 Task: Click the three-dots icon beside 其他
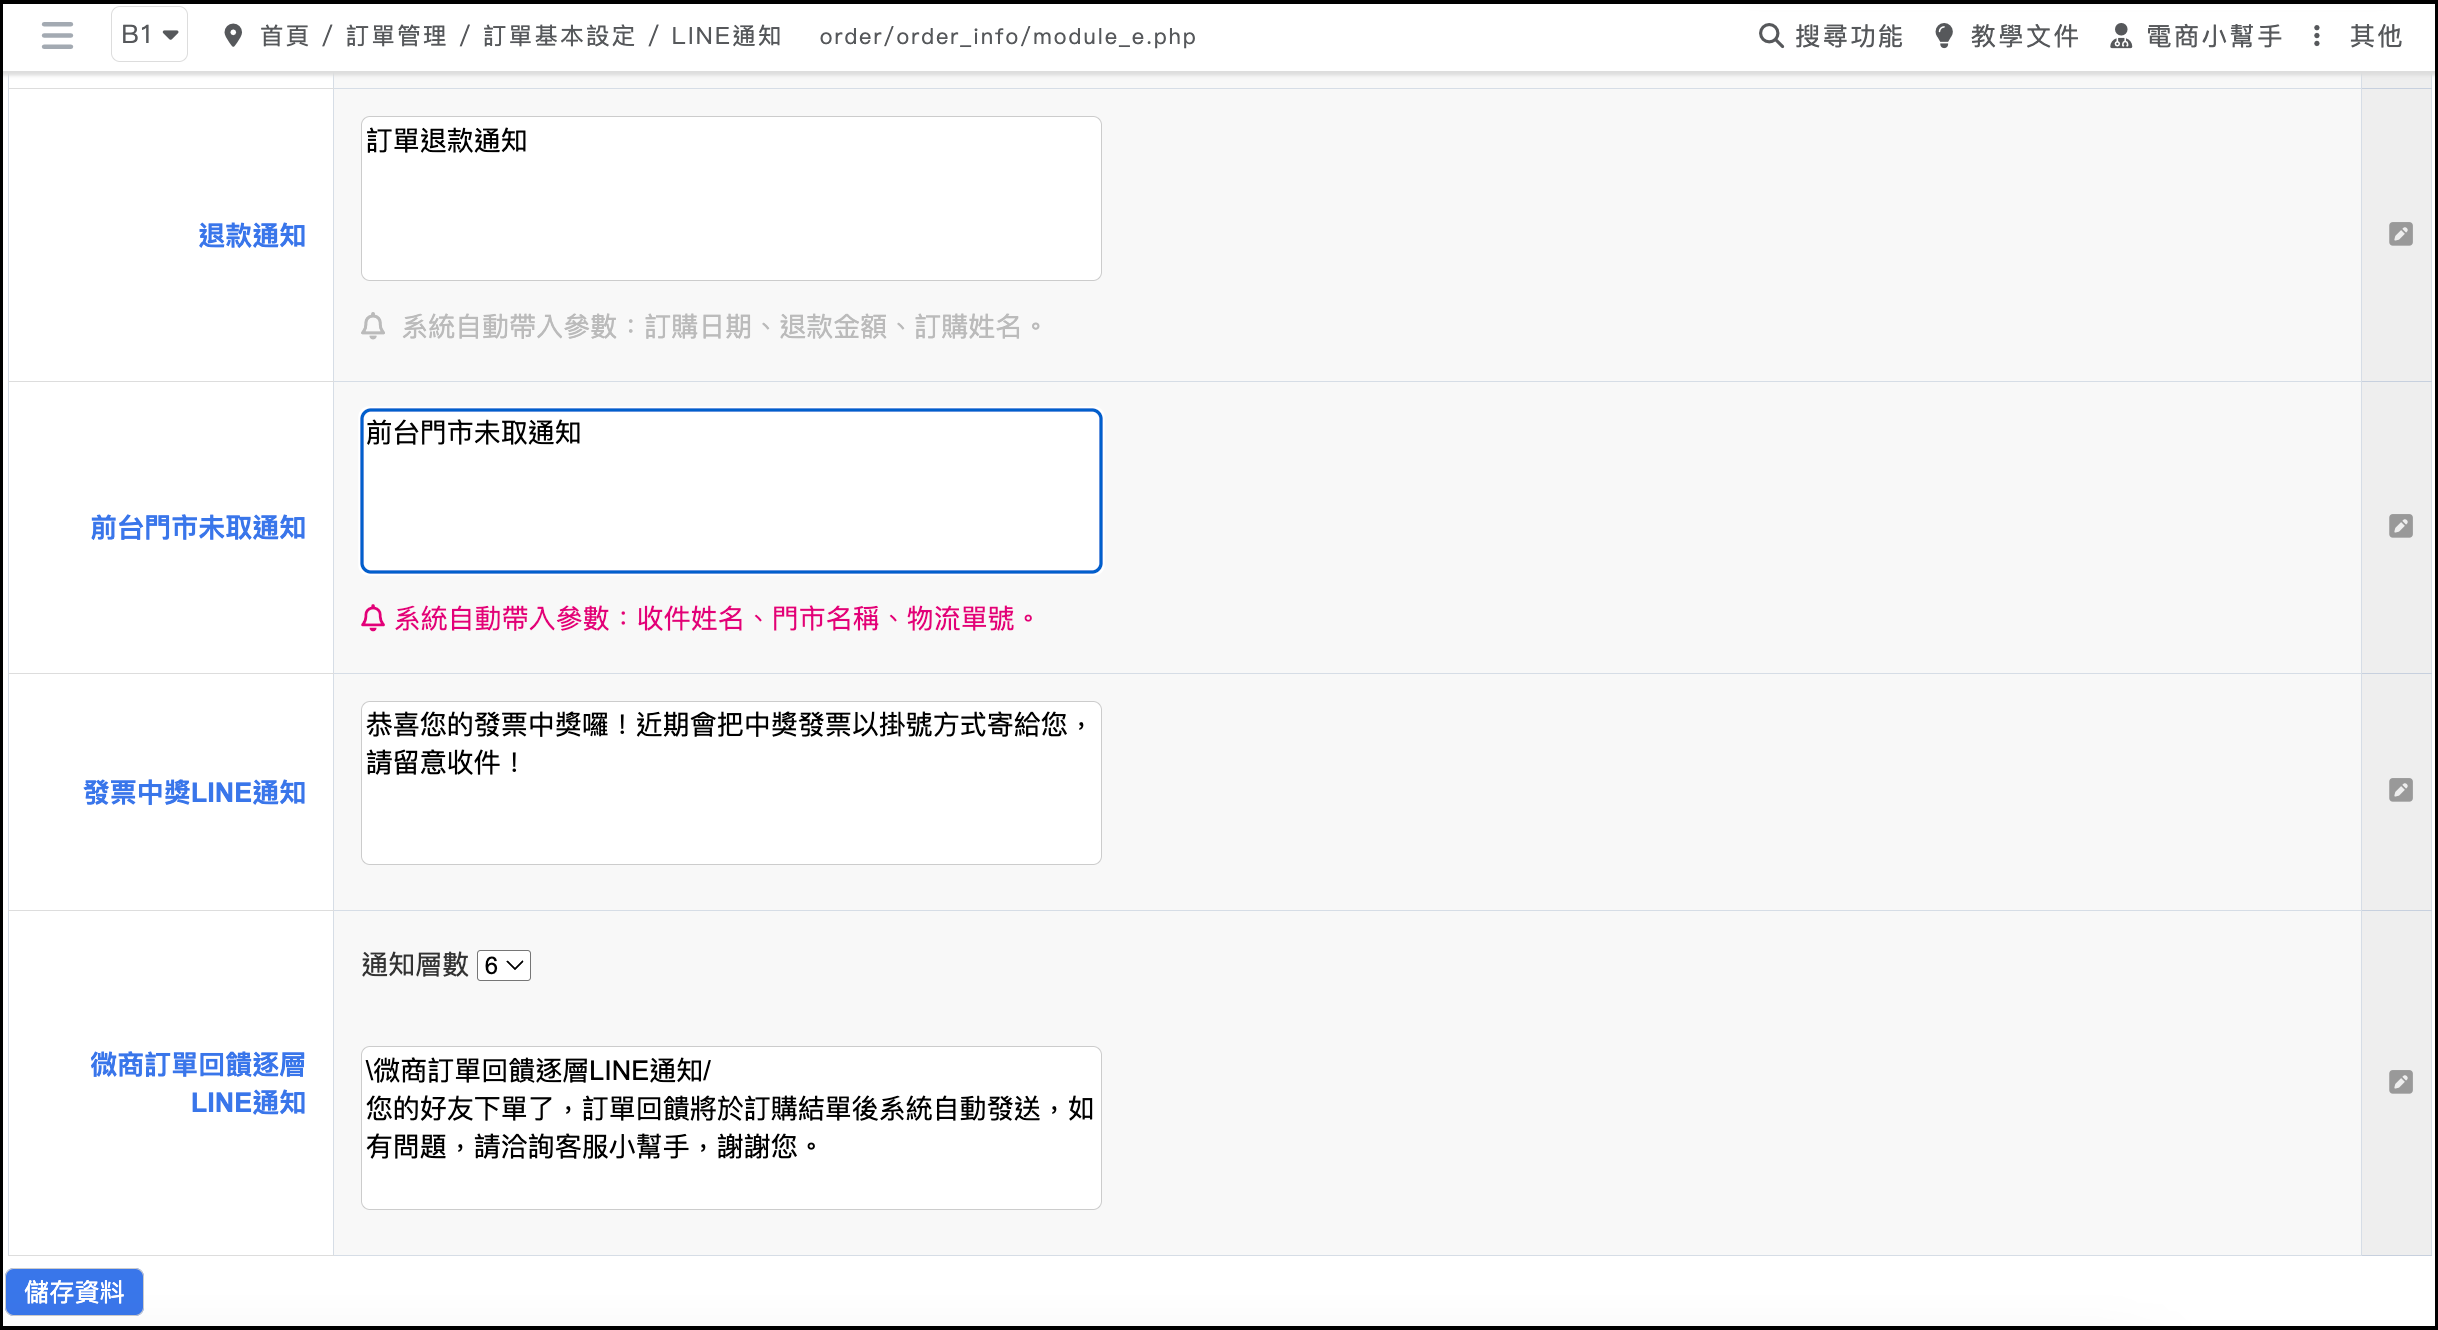(2317, 36)
